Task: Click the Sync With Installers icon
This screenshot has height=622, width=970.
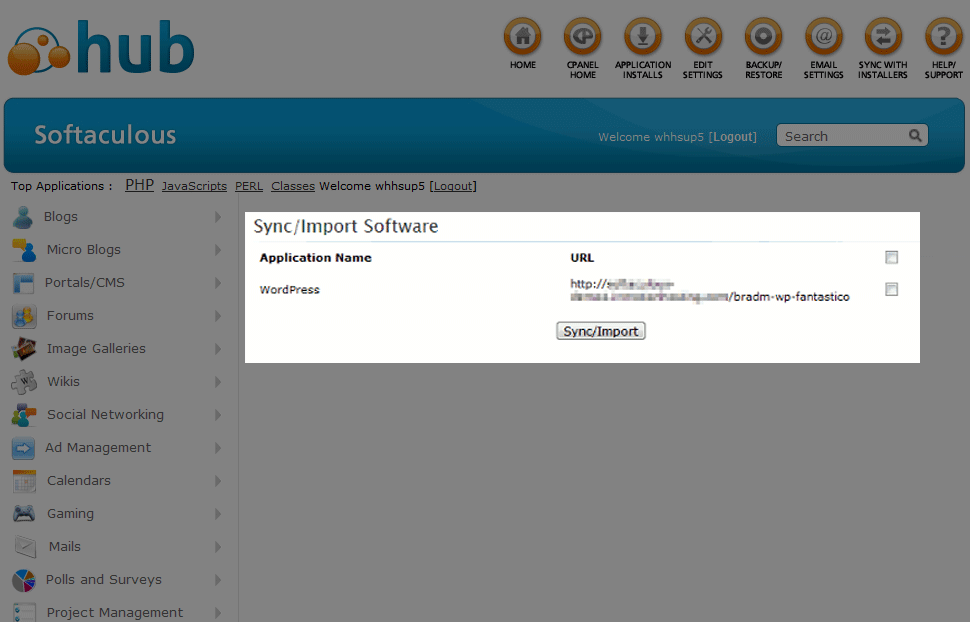Action: [x=883, y=37]
